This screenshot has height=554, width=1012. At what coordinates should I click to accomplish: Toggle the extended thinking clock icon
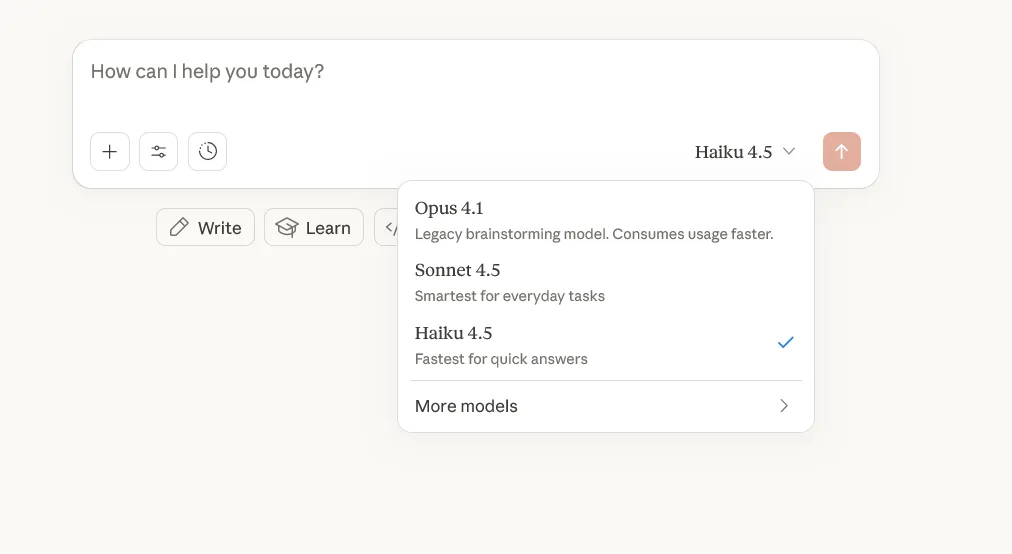[207, 152]
